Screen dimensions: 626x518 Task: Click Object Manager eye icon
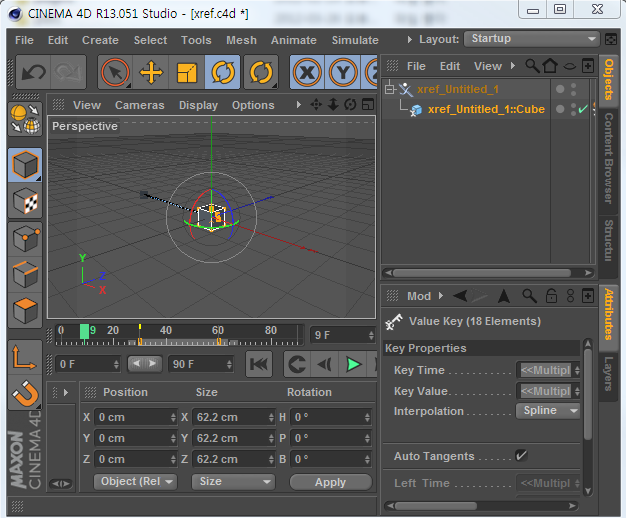coord(569,66)
